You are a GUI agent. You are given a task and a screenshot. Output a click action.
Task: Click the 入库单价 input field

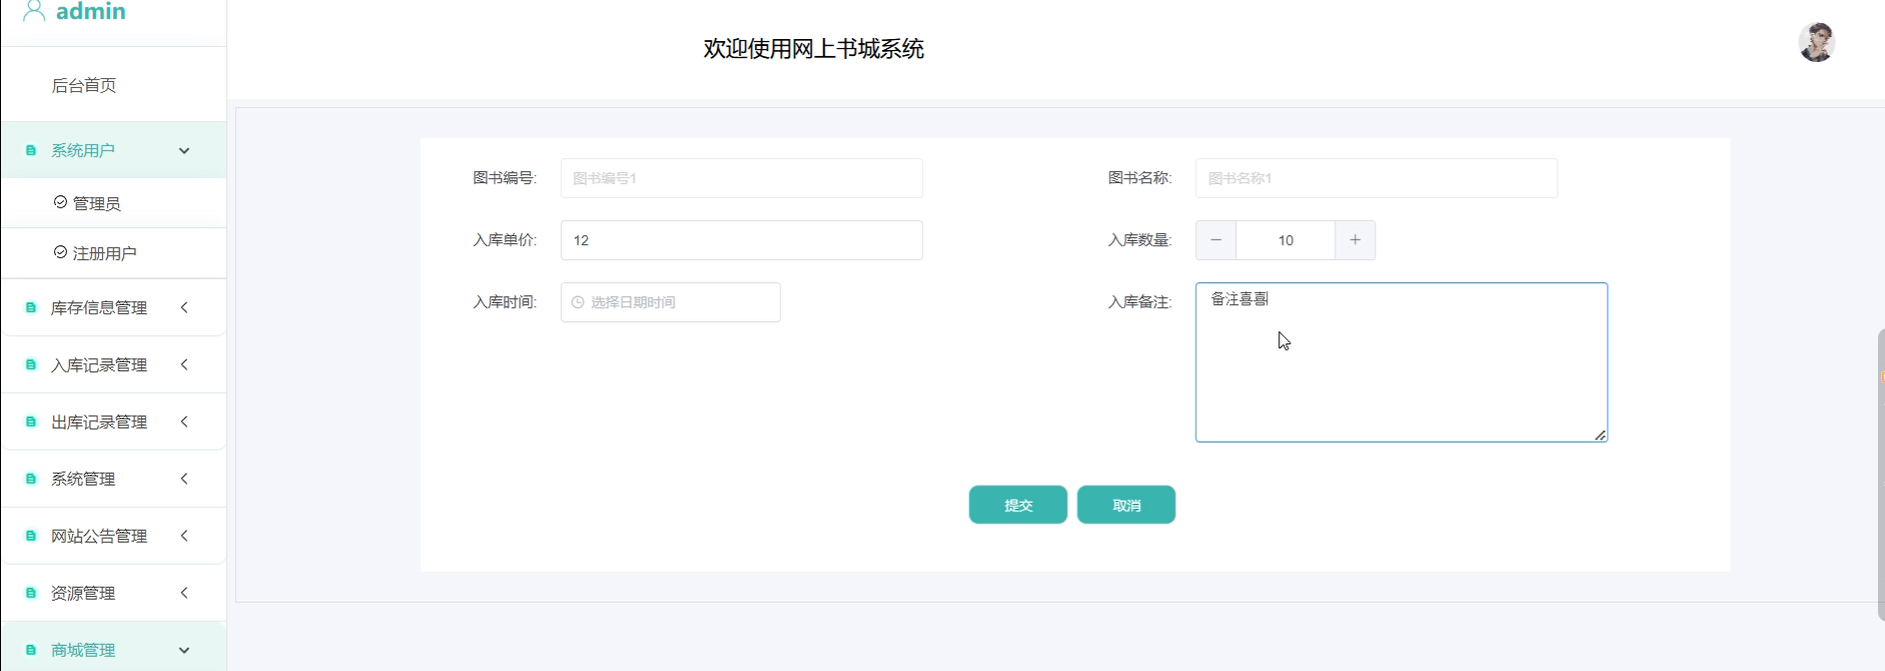pyautogui.click(x=741, y=240)
